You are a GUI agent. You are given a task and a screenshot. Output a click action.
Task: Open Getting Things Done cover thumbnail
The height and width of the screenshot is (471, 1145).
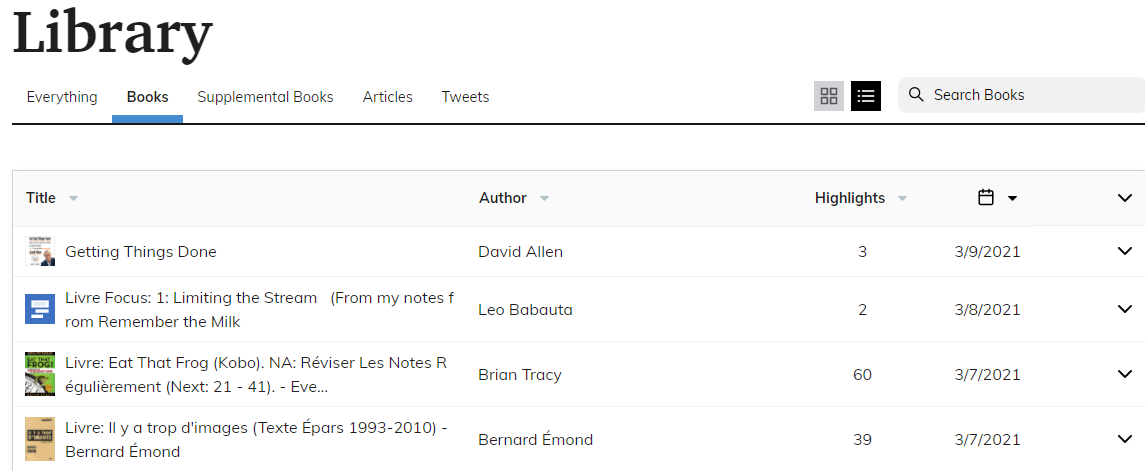click(40, 251)
